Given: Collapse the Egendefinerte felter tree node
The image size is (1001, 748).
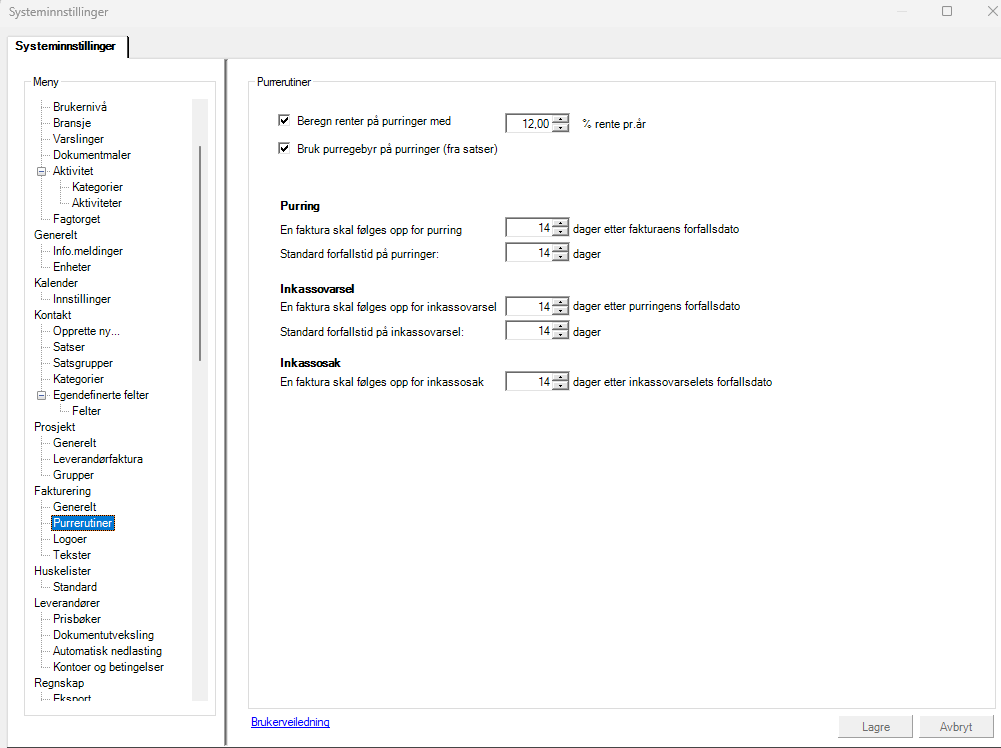Looking at the screenshot, I should [41, 395].
